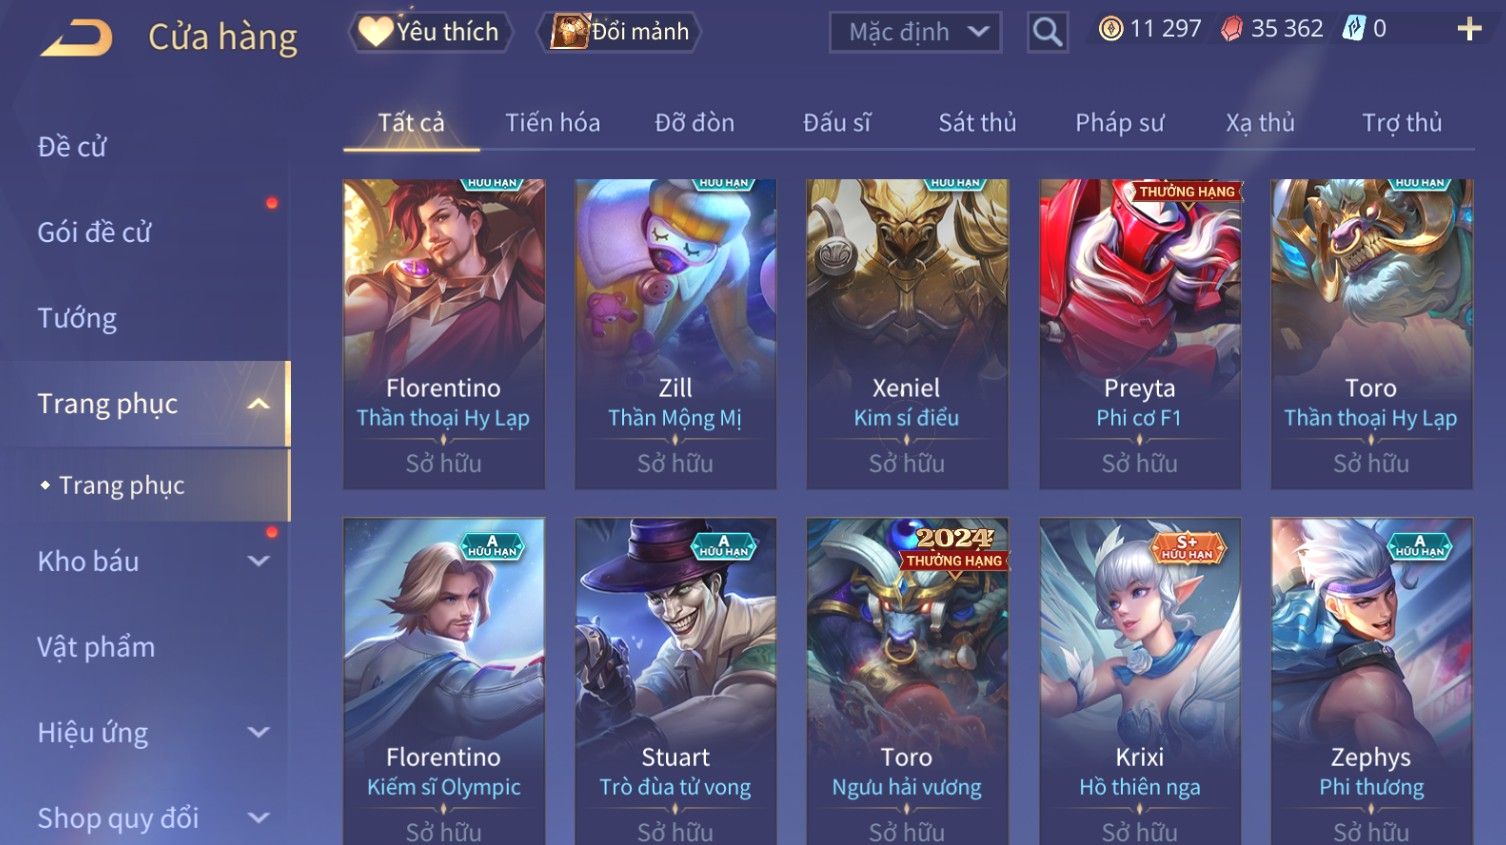Expand the Kho báu sidebar section
Screen dimensions: 1506x845
258,562
